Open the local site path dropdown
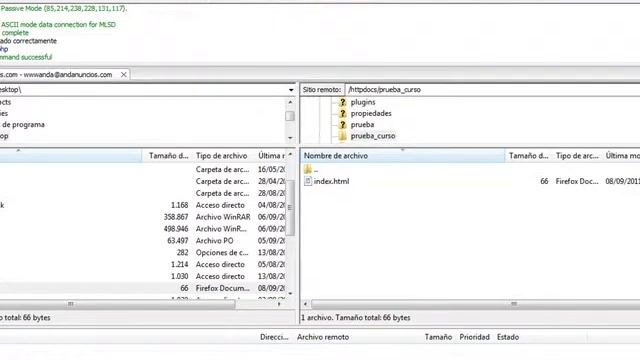 tap(291, 90)
